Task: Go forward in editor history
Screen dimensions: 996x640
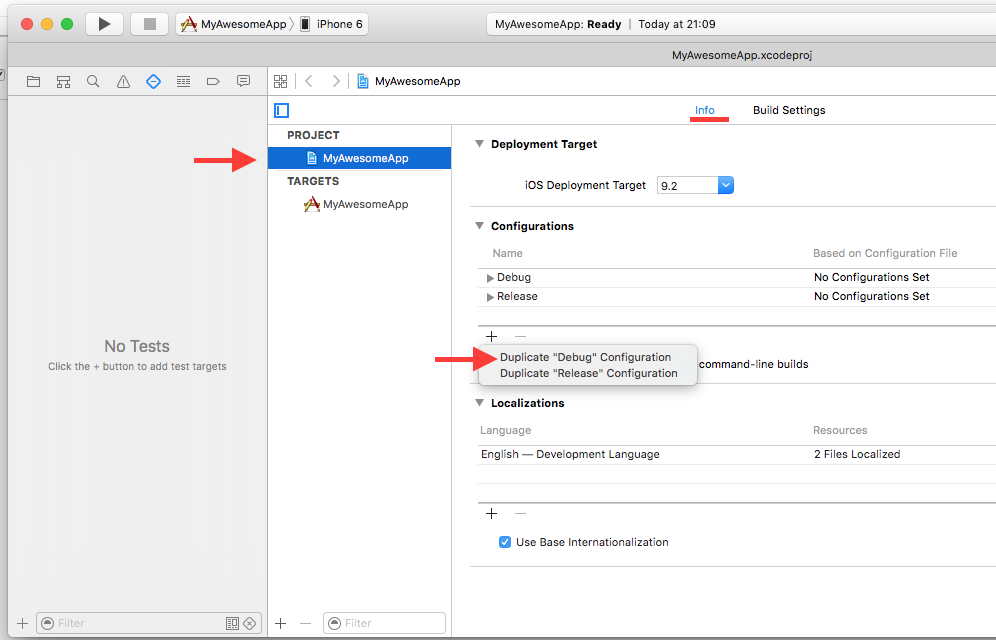Action: coord(336,81)
